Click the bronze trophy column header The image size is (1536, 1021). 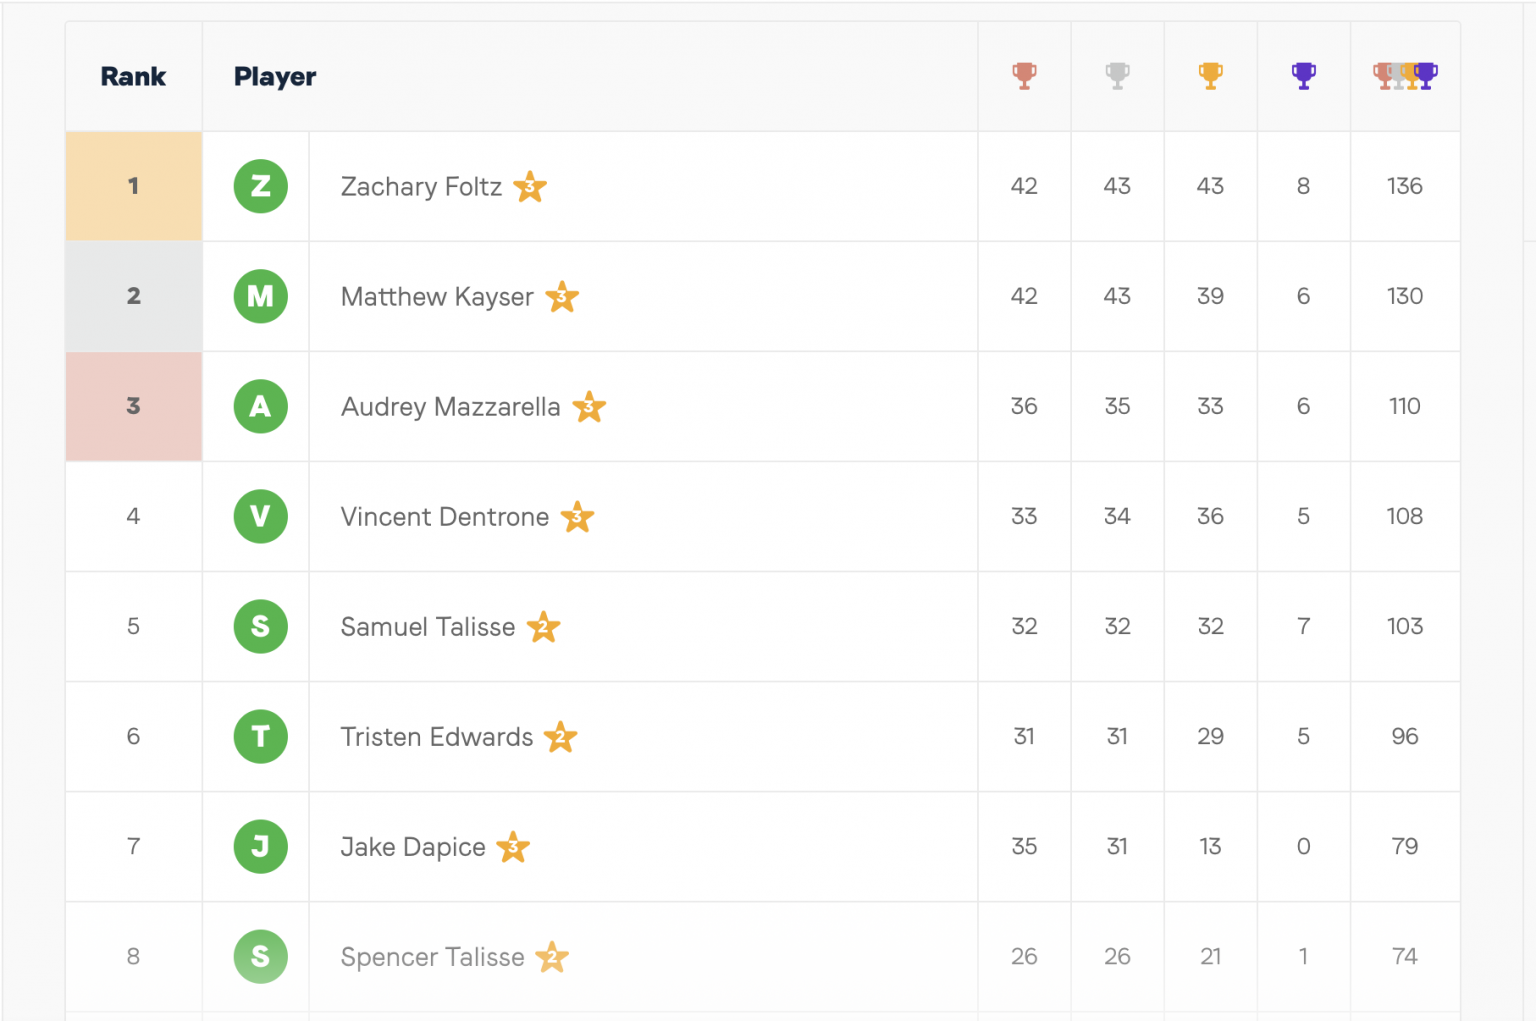[1024, 76]
